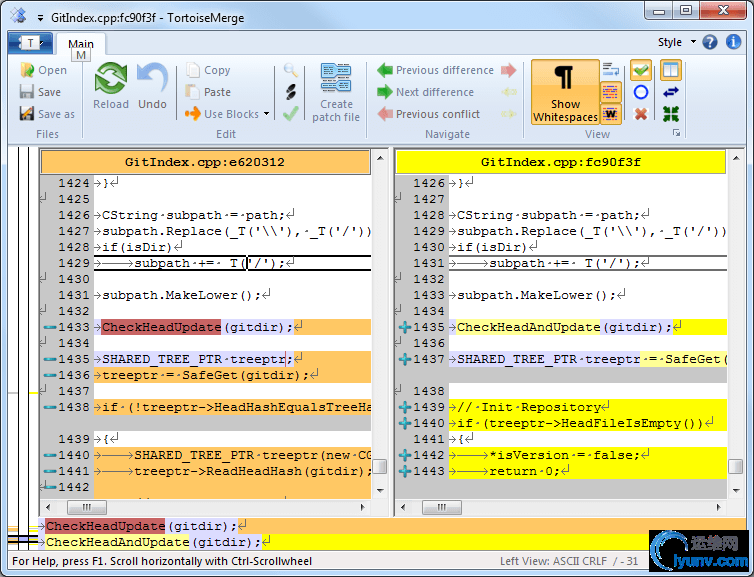Viewport: 754px width, 577px height.
Task: Click the Save as button
Action: tap(47, 114)
